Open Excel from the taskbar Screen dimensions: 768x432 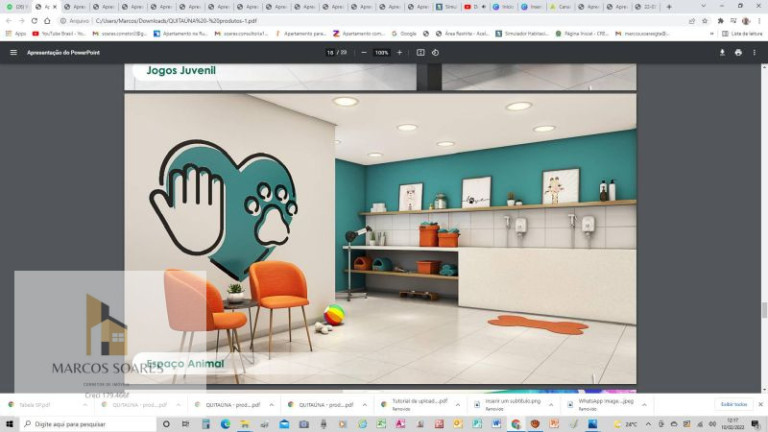coord(381,424)
